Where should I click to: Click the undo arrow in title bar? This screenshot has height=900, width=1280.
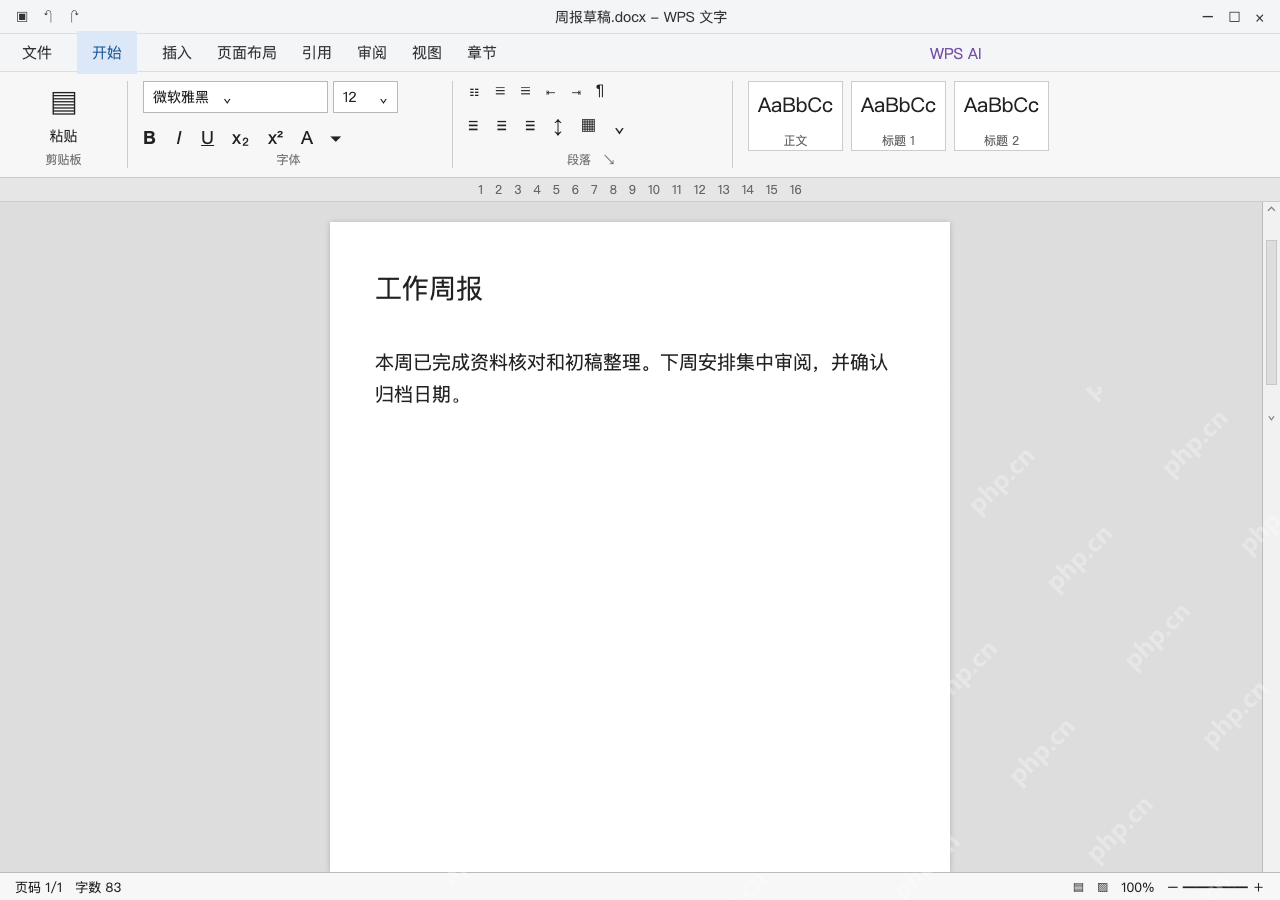coord(48,16)
